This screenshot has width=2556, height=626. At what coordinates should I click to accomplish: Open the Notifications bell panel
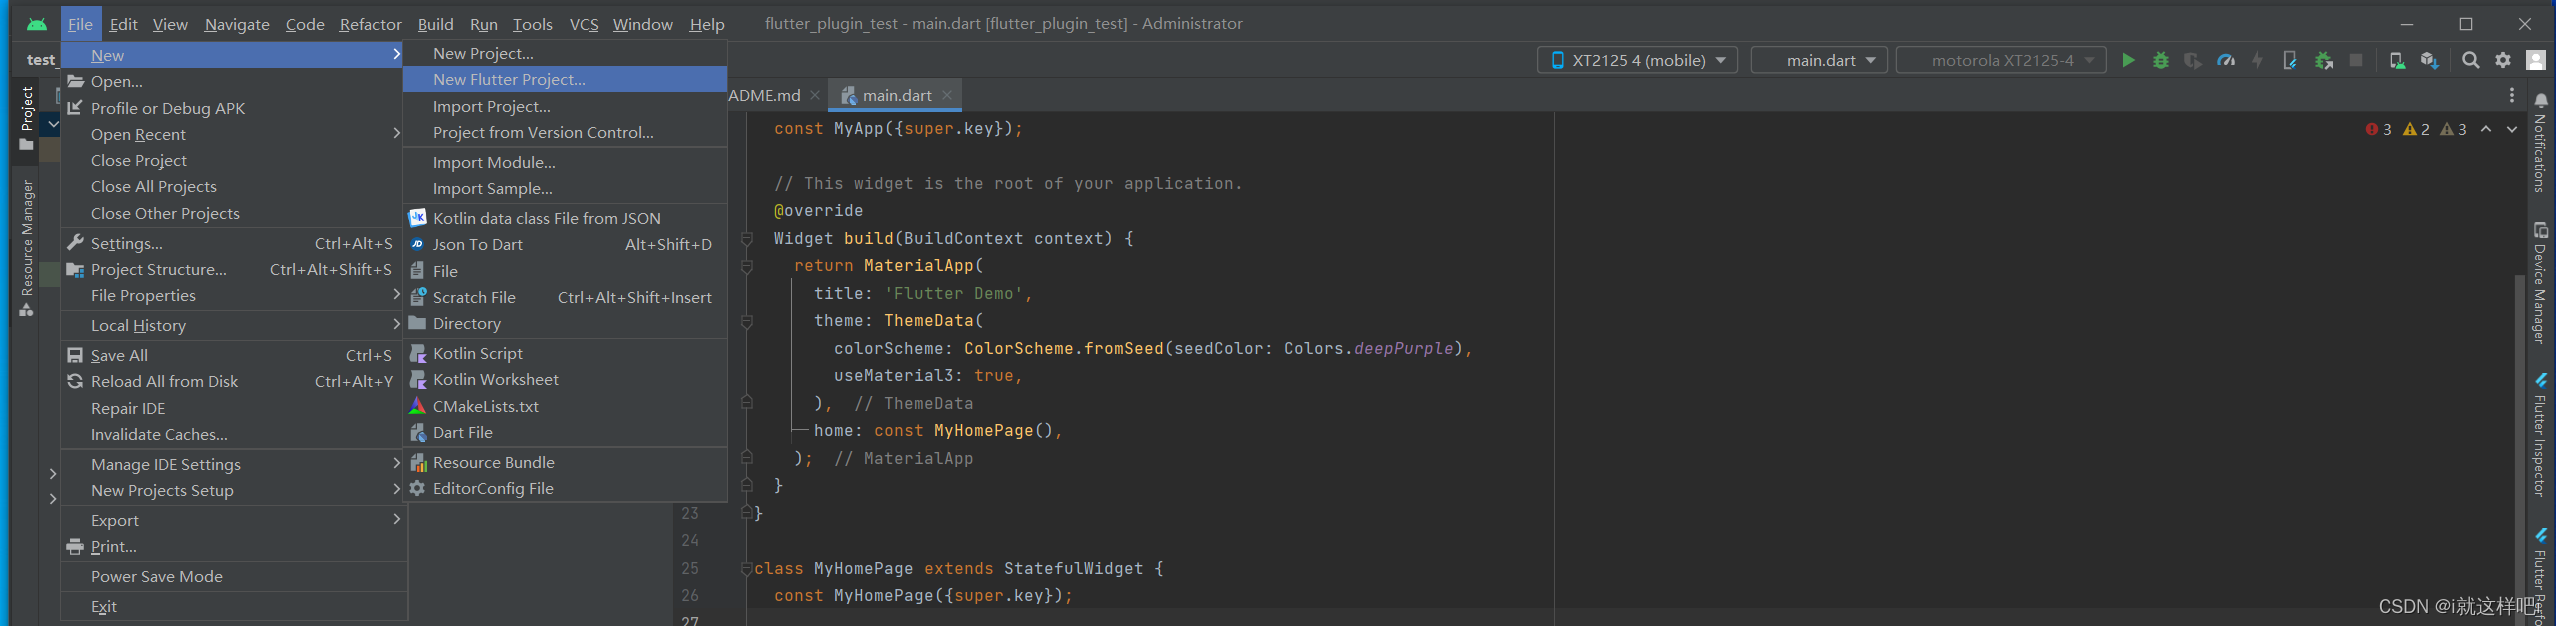tap(2540, 142)
